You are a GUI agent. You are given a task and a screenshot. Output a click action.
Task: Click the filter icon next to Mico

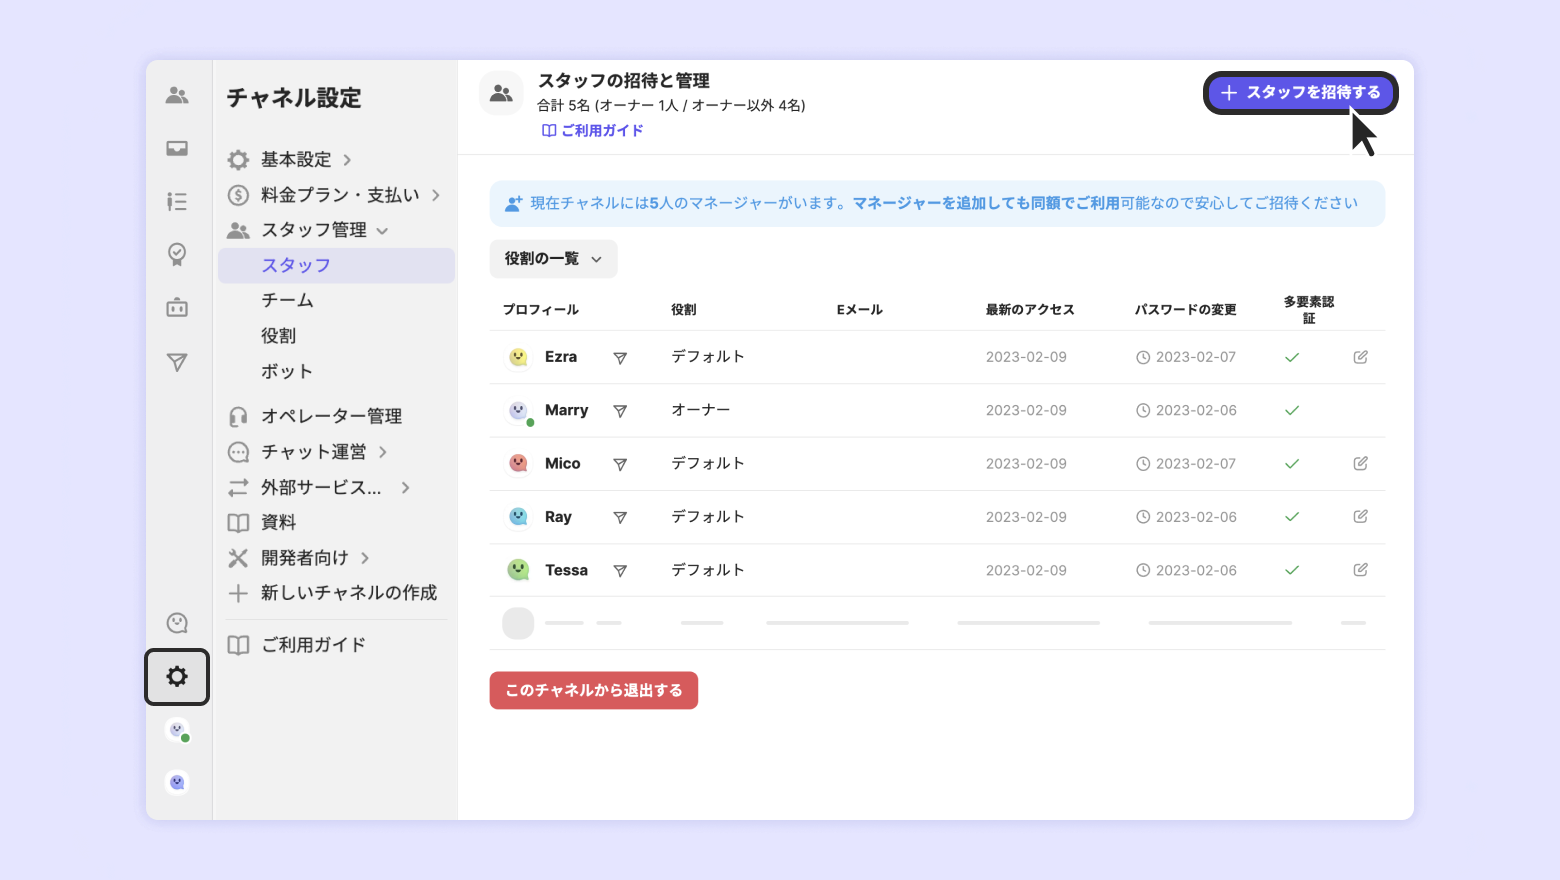[620, 464]
